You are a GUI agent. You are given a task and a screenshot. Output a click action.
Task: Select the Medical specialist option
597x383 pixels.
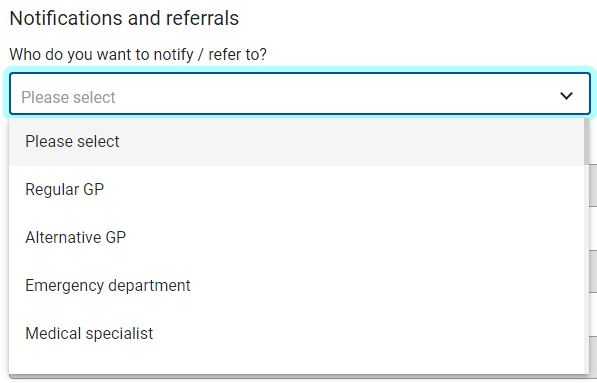[x=296, y=334]
